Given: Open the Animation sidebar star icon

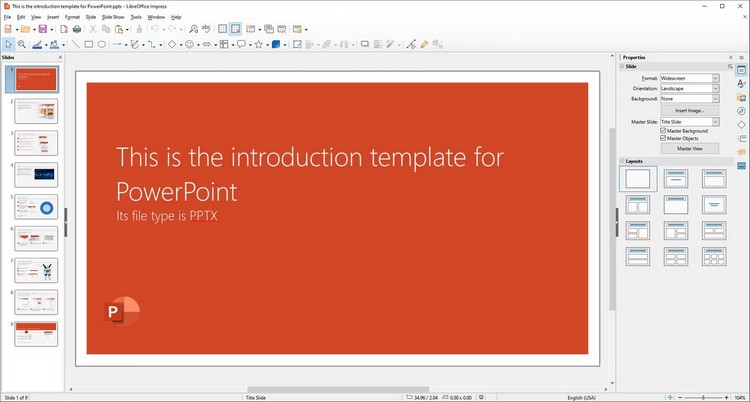Looking at the screenshot, I should click(x=741, y=152).
